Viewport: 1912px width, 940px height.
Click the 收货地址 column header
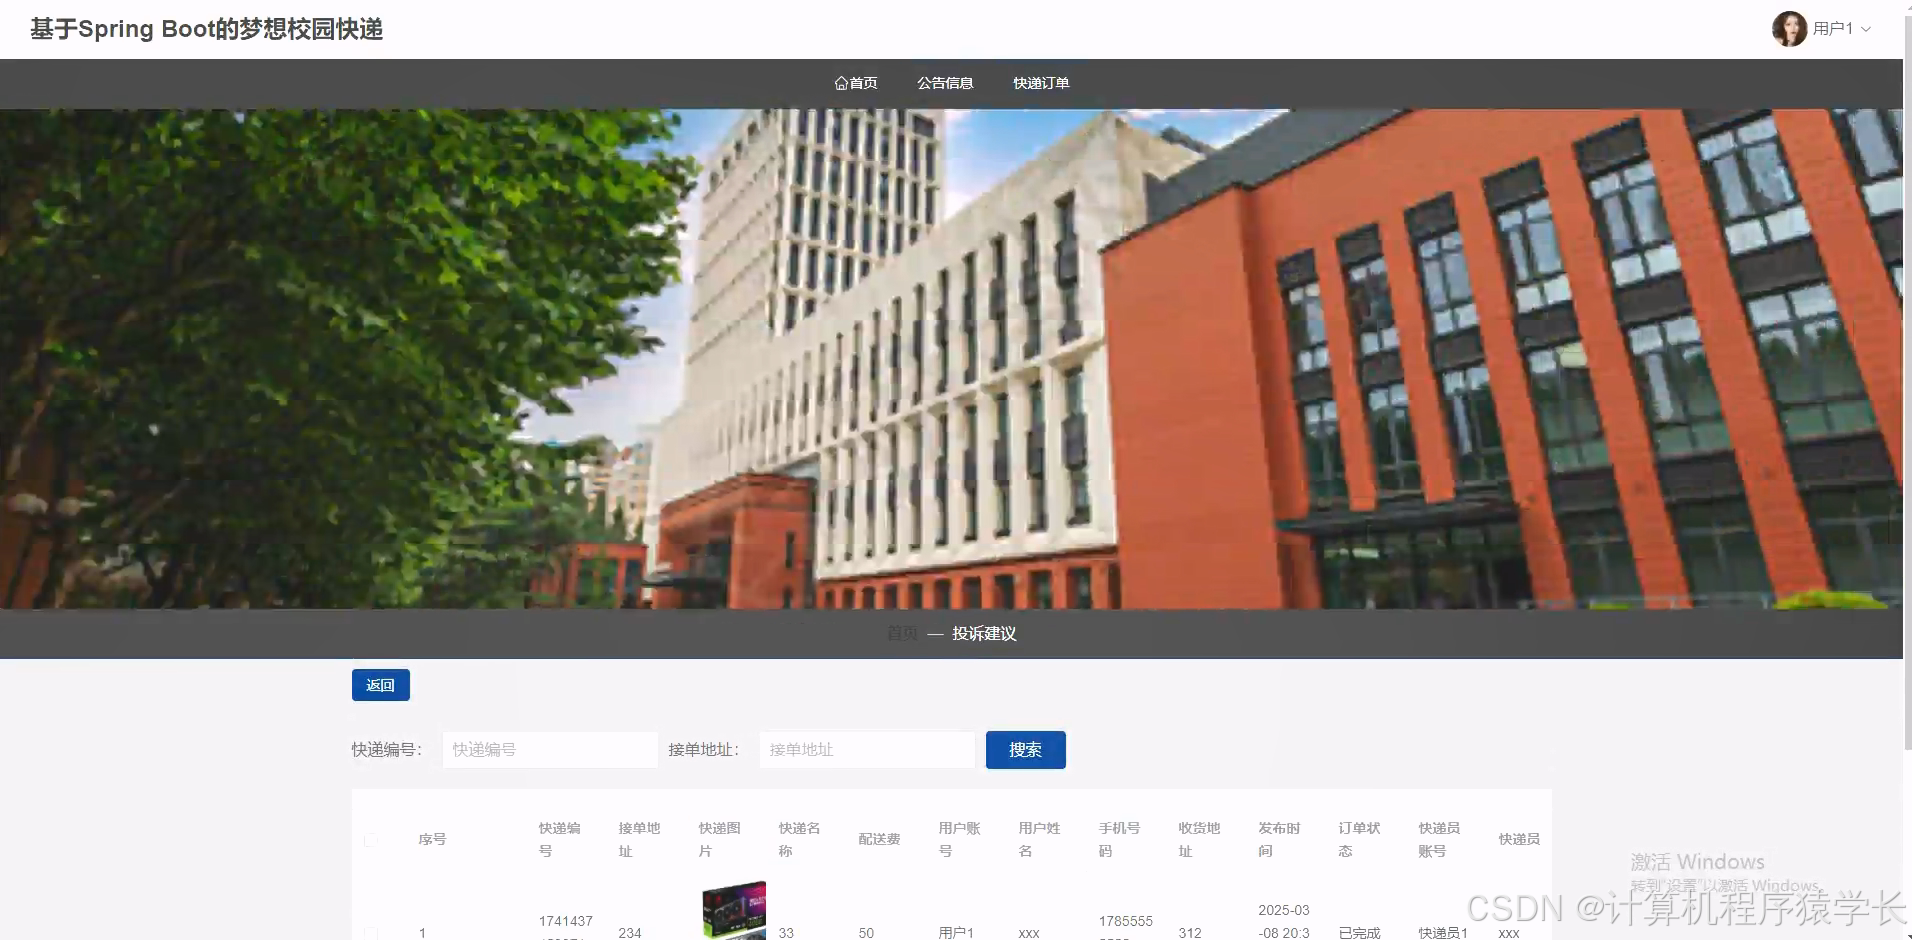coord(1199,839)
